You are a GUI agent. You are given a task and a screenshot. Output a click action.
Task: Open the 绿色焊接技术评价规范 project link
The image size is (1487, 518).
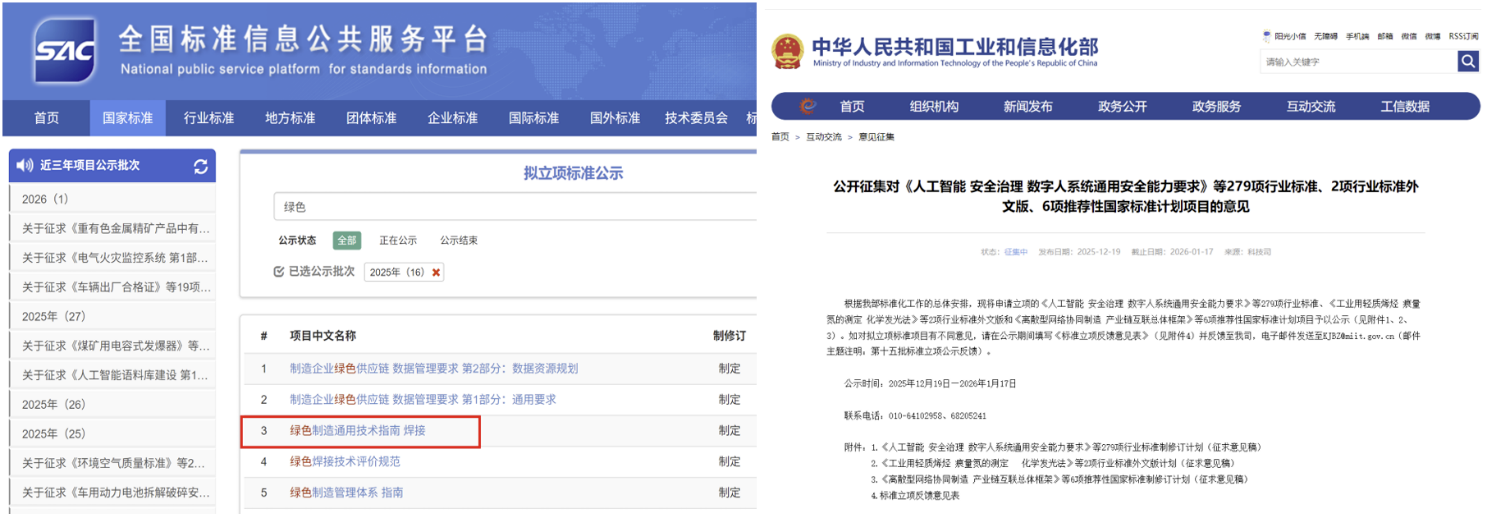pos(345,462)
